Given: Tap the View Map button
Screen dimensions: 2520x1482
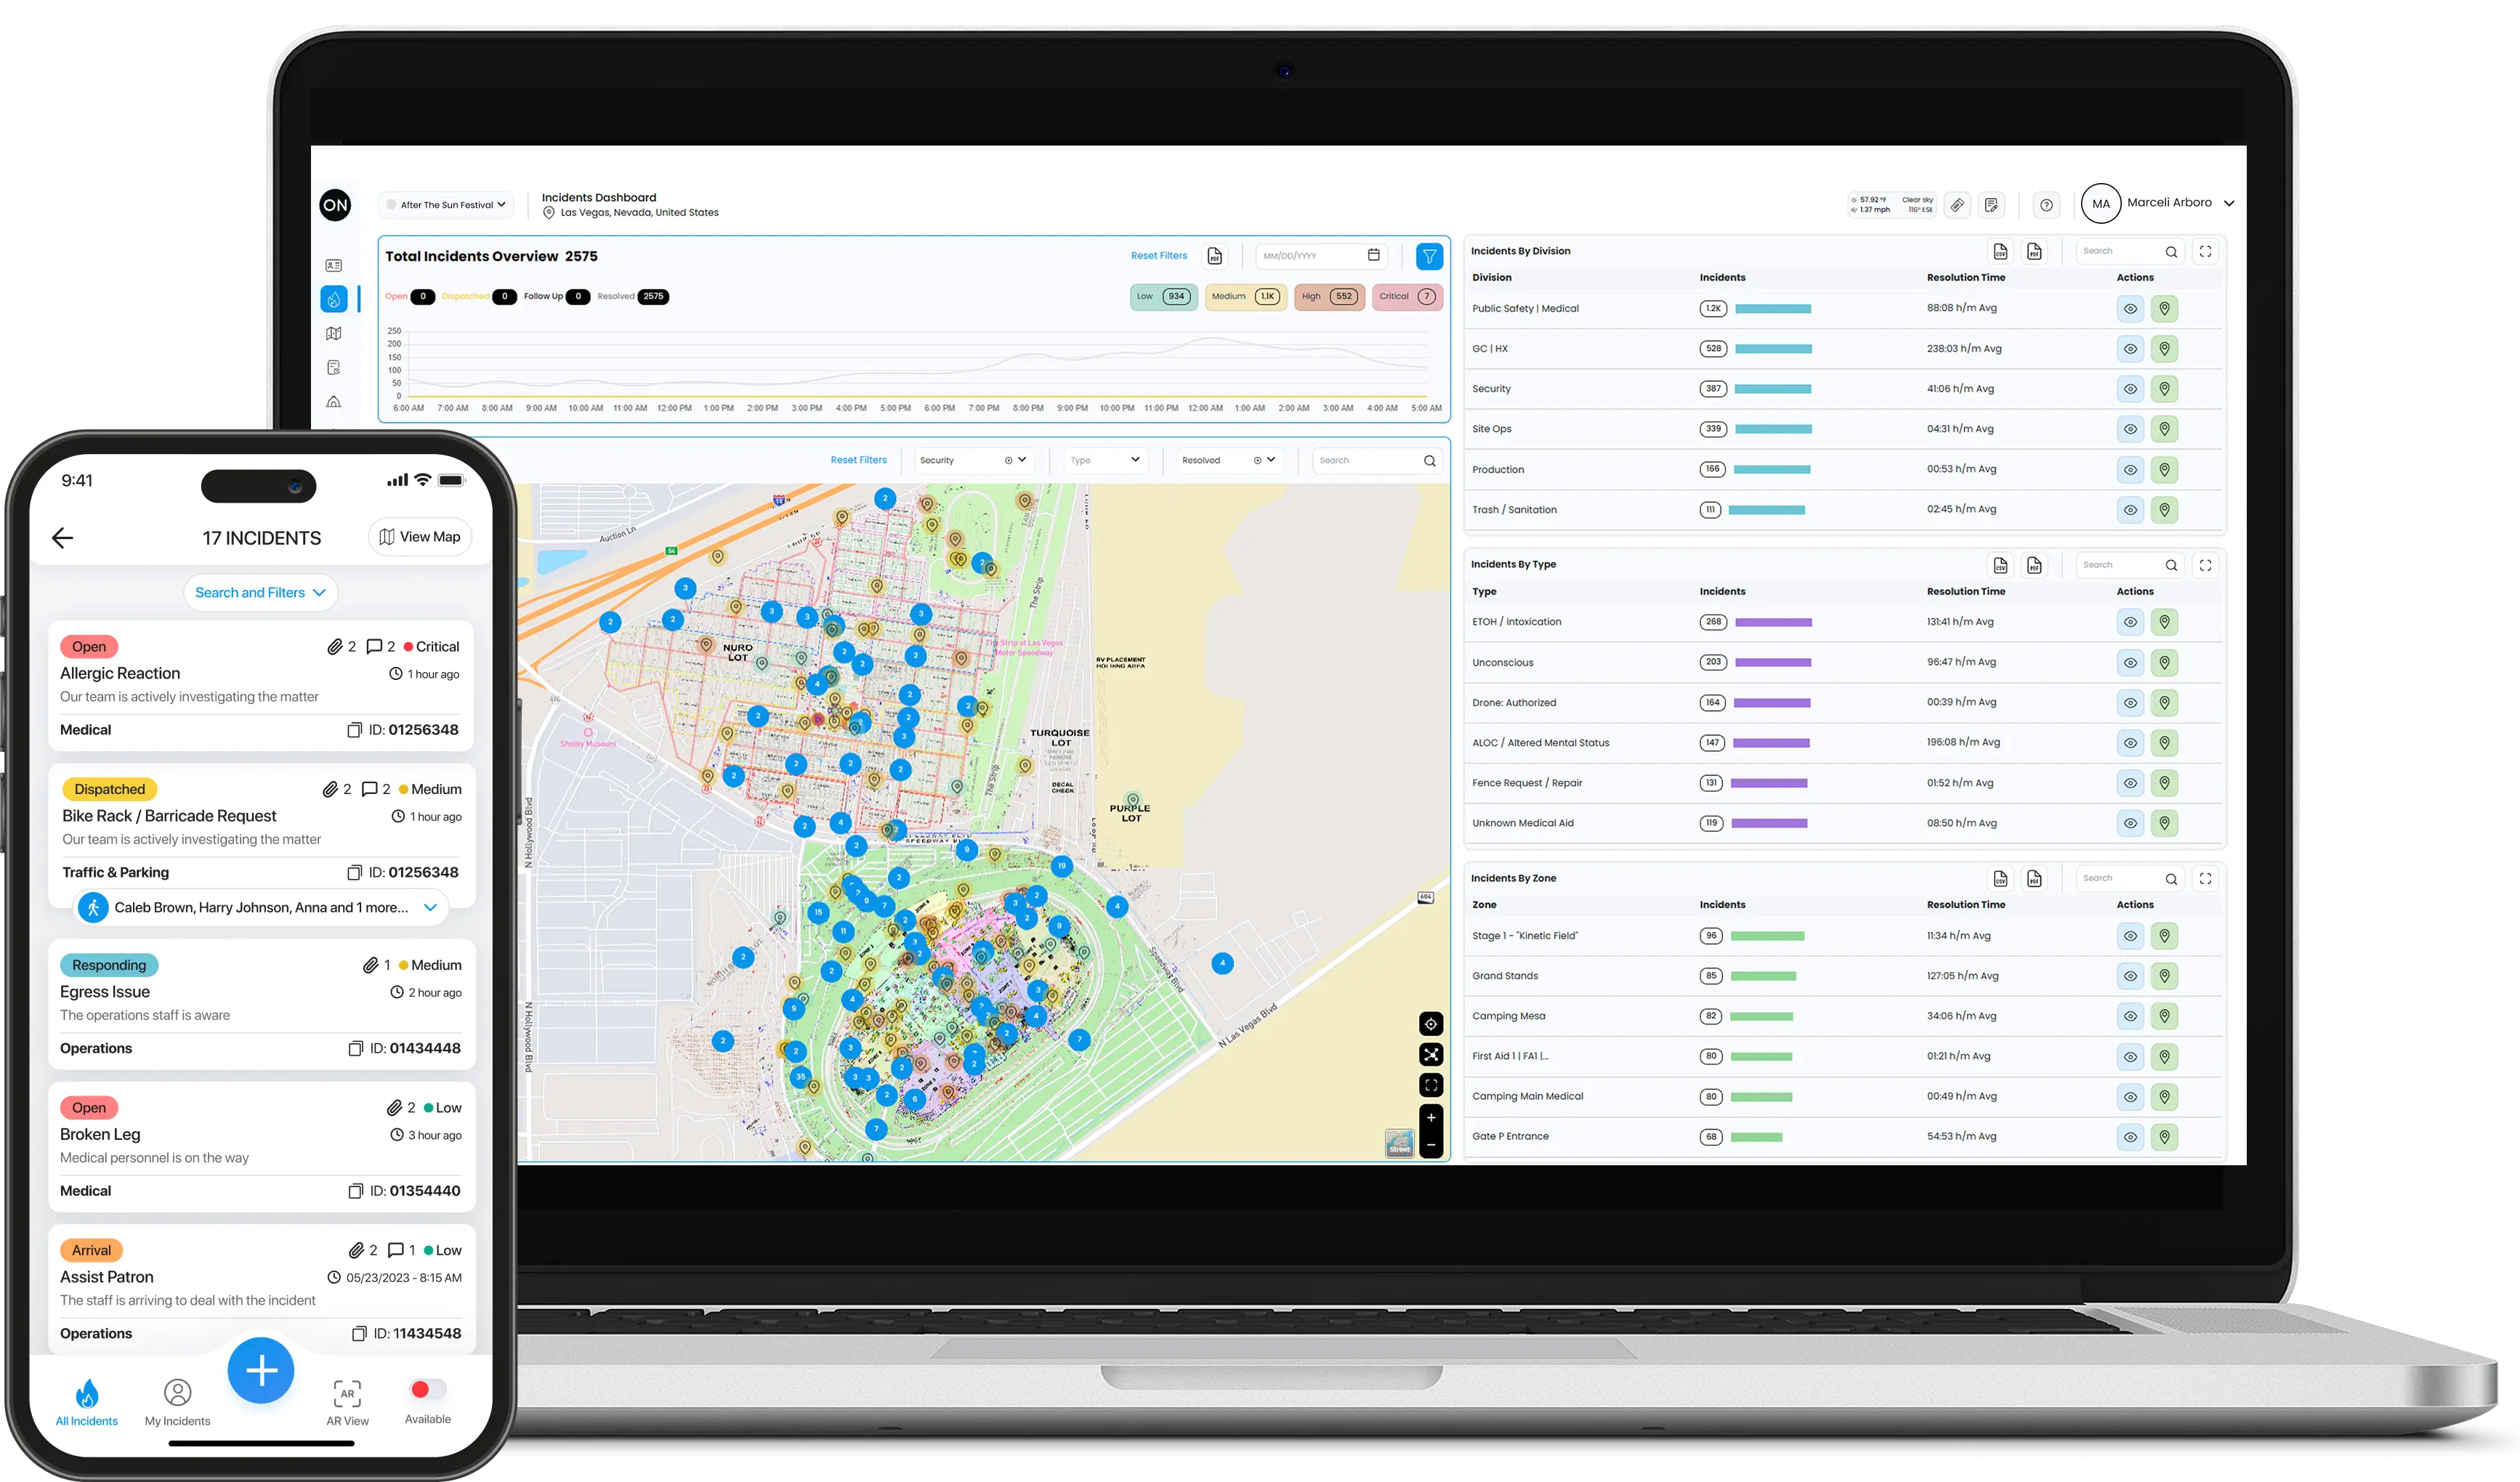Looking at the screenshot, I should (420, 537).
